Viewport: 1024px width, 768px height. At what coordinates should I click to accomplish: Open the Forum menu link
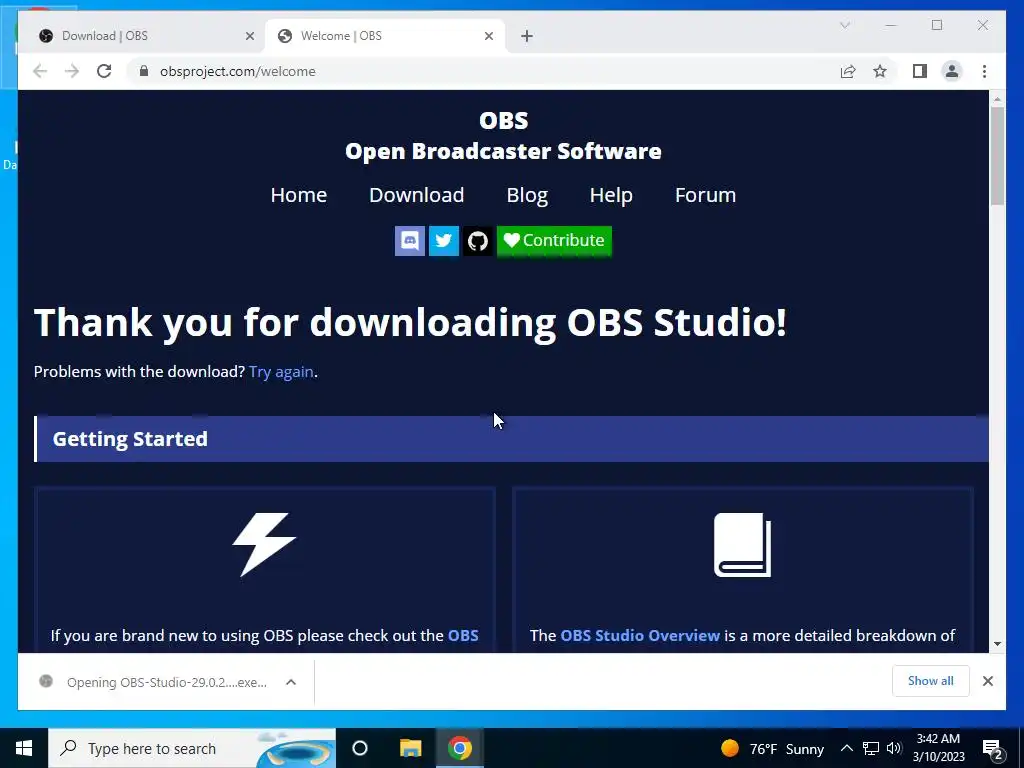705,195
